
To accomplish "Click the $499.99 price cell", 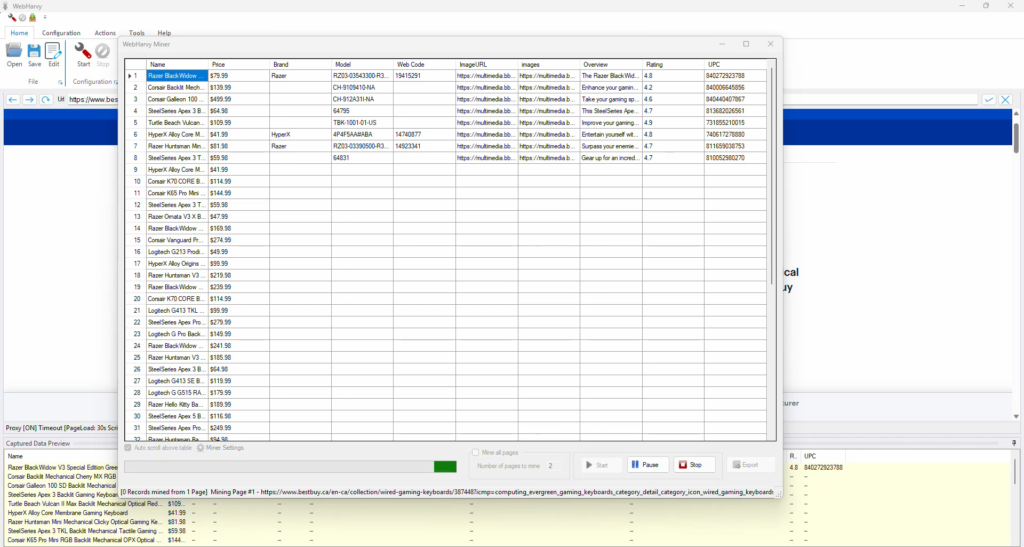I will click(239, 99).
